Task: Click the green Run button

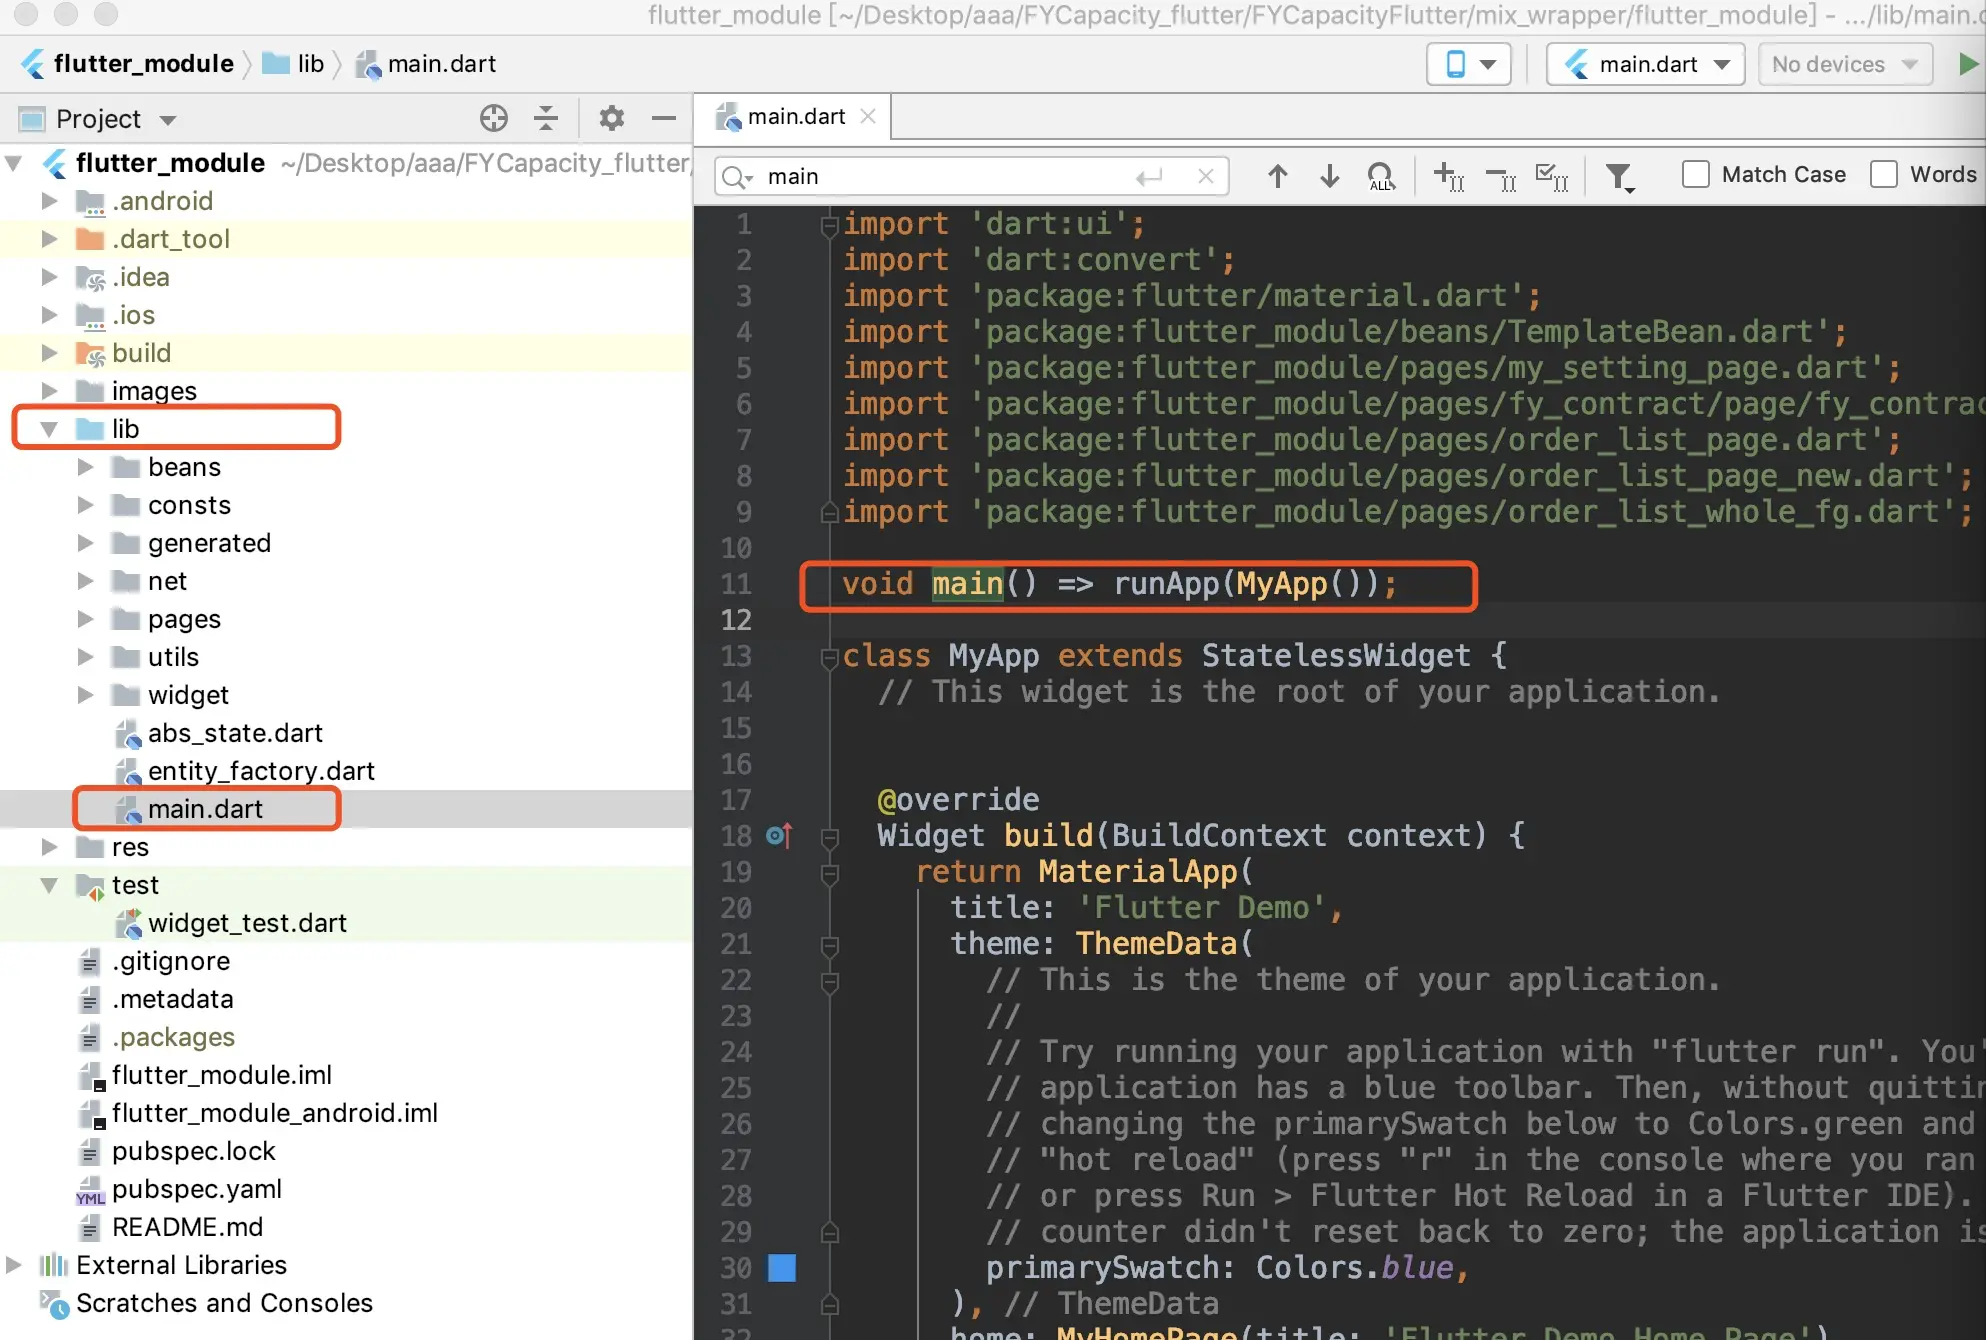Action: click(1967, 64)
